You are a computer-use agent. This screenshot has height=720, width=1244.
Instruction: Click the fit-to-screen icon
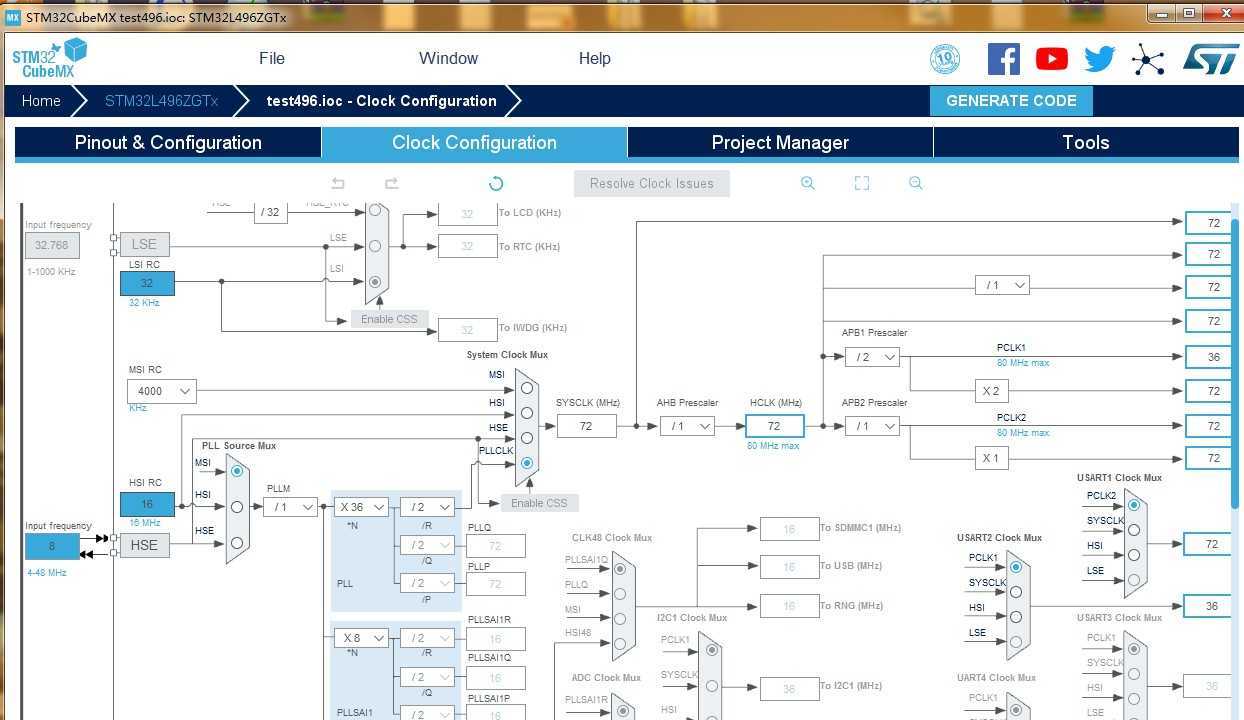pos(862,183)
